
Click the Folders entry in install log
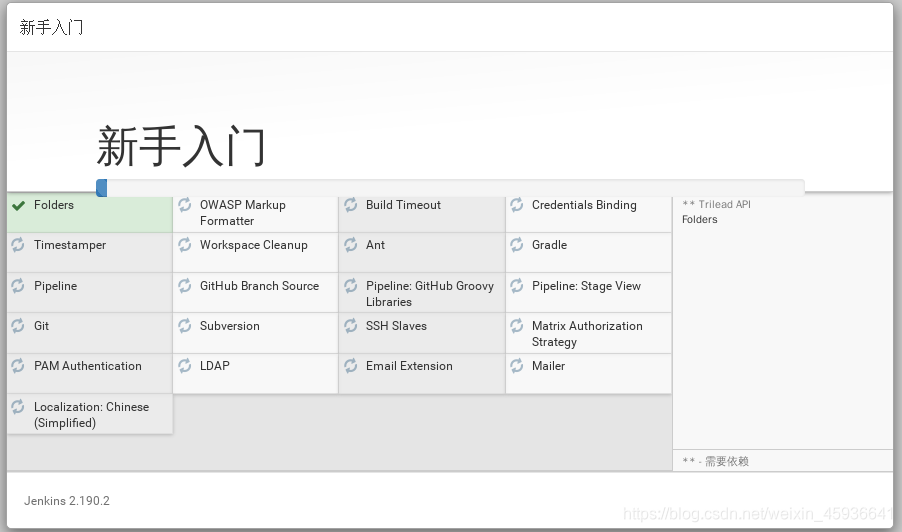[700, 219]
